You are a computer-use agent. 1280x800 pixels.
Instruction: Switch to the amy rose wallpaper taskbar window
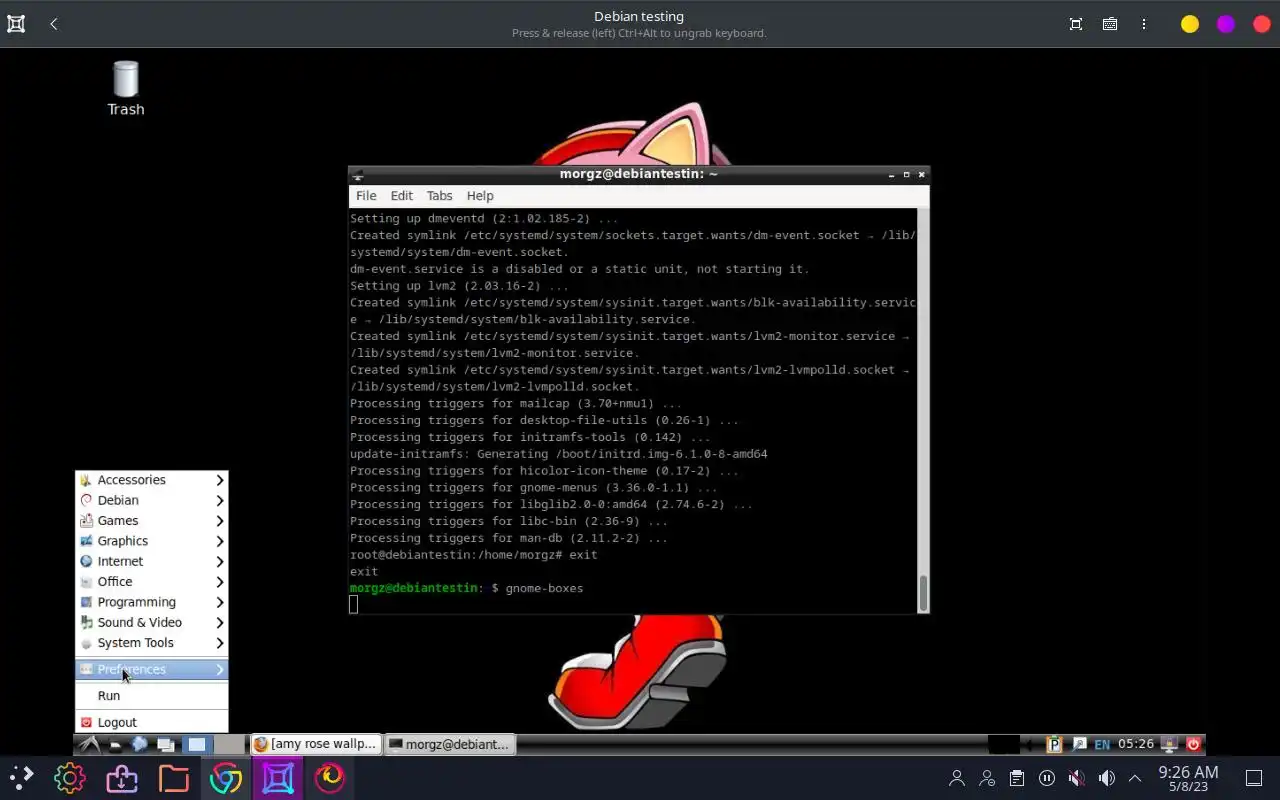315,744
